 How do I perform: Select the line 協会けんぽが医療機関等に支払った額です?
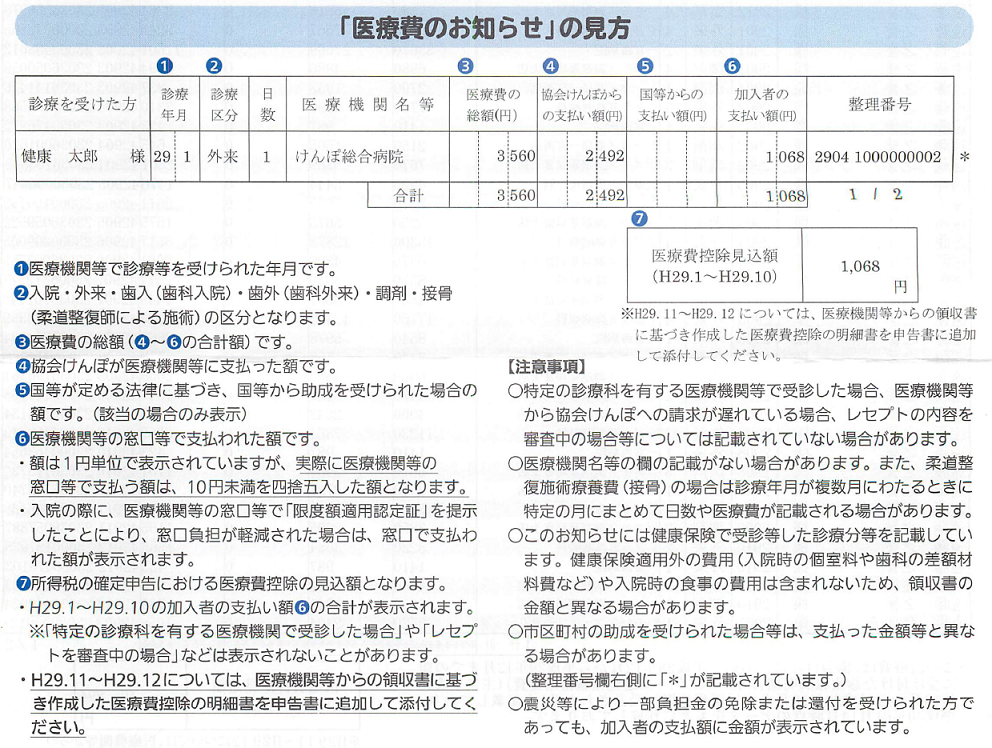pyautogui.click(x=177, y=366)
